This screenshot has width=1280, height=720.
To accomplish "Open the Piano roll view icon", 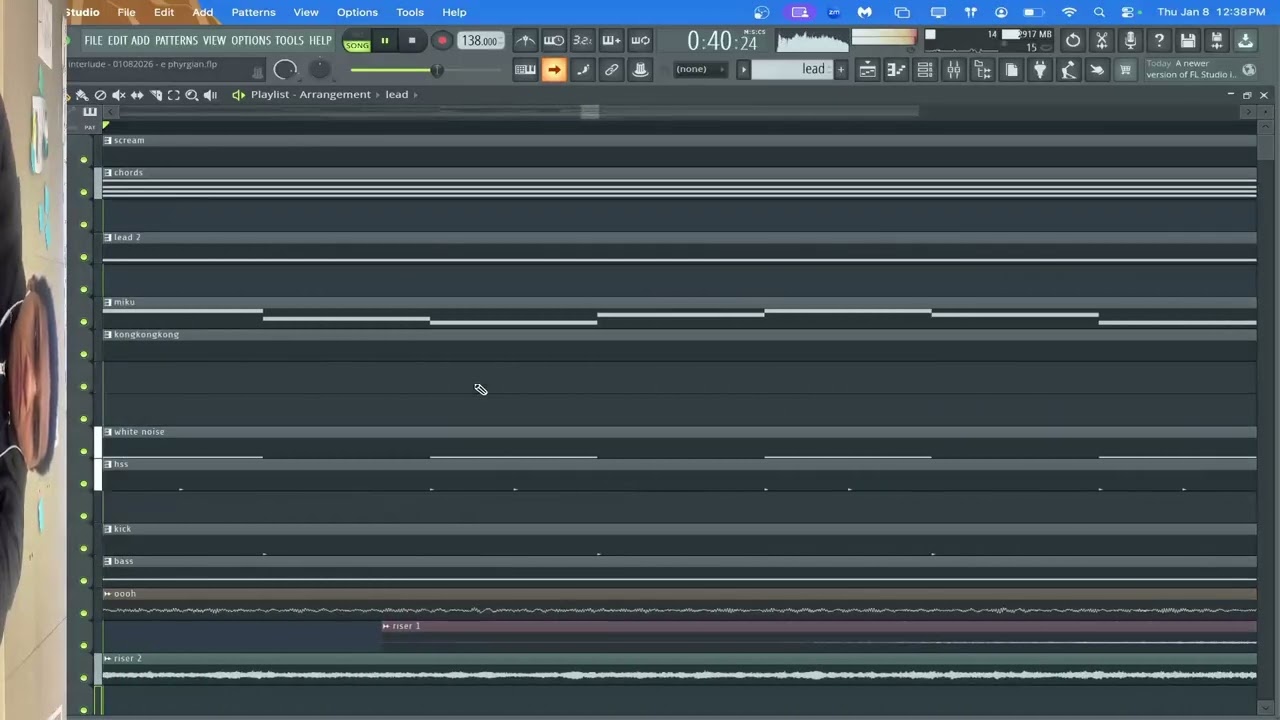I will [x=896, y=69].
